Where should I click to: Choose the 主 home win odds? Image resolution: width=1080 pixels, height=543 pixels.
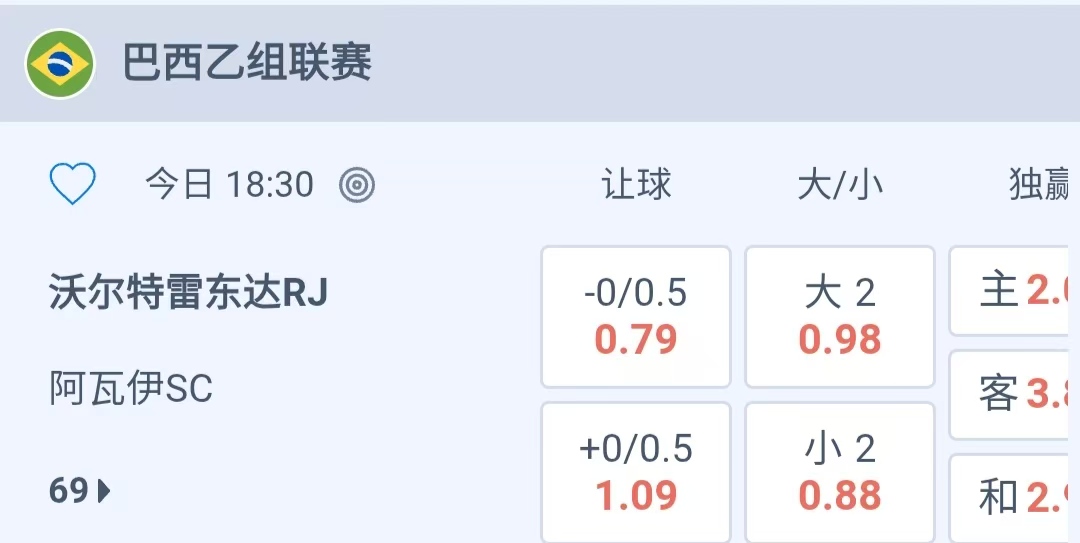pos(1014,291)
